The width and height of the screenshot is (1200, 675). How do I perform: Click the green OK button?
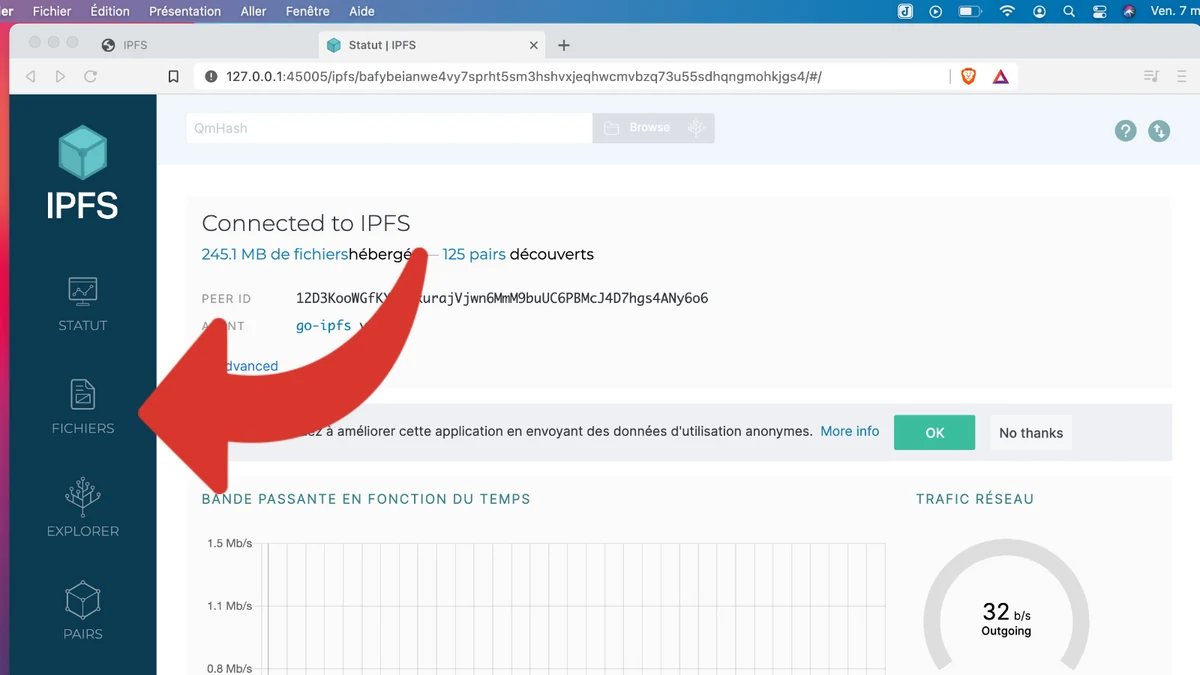[x=934, y=433]
